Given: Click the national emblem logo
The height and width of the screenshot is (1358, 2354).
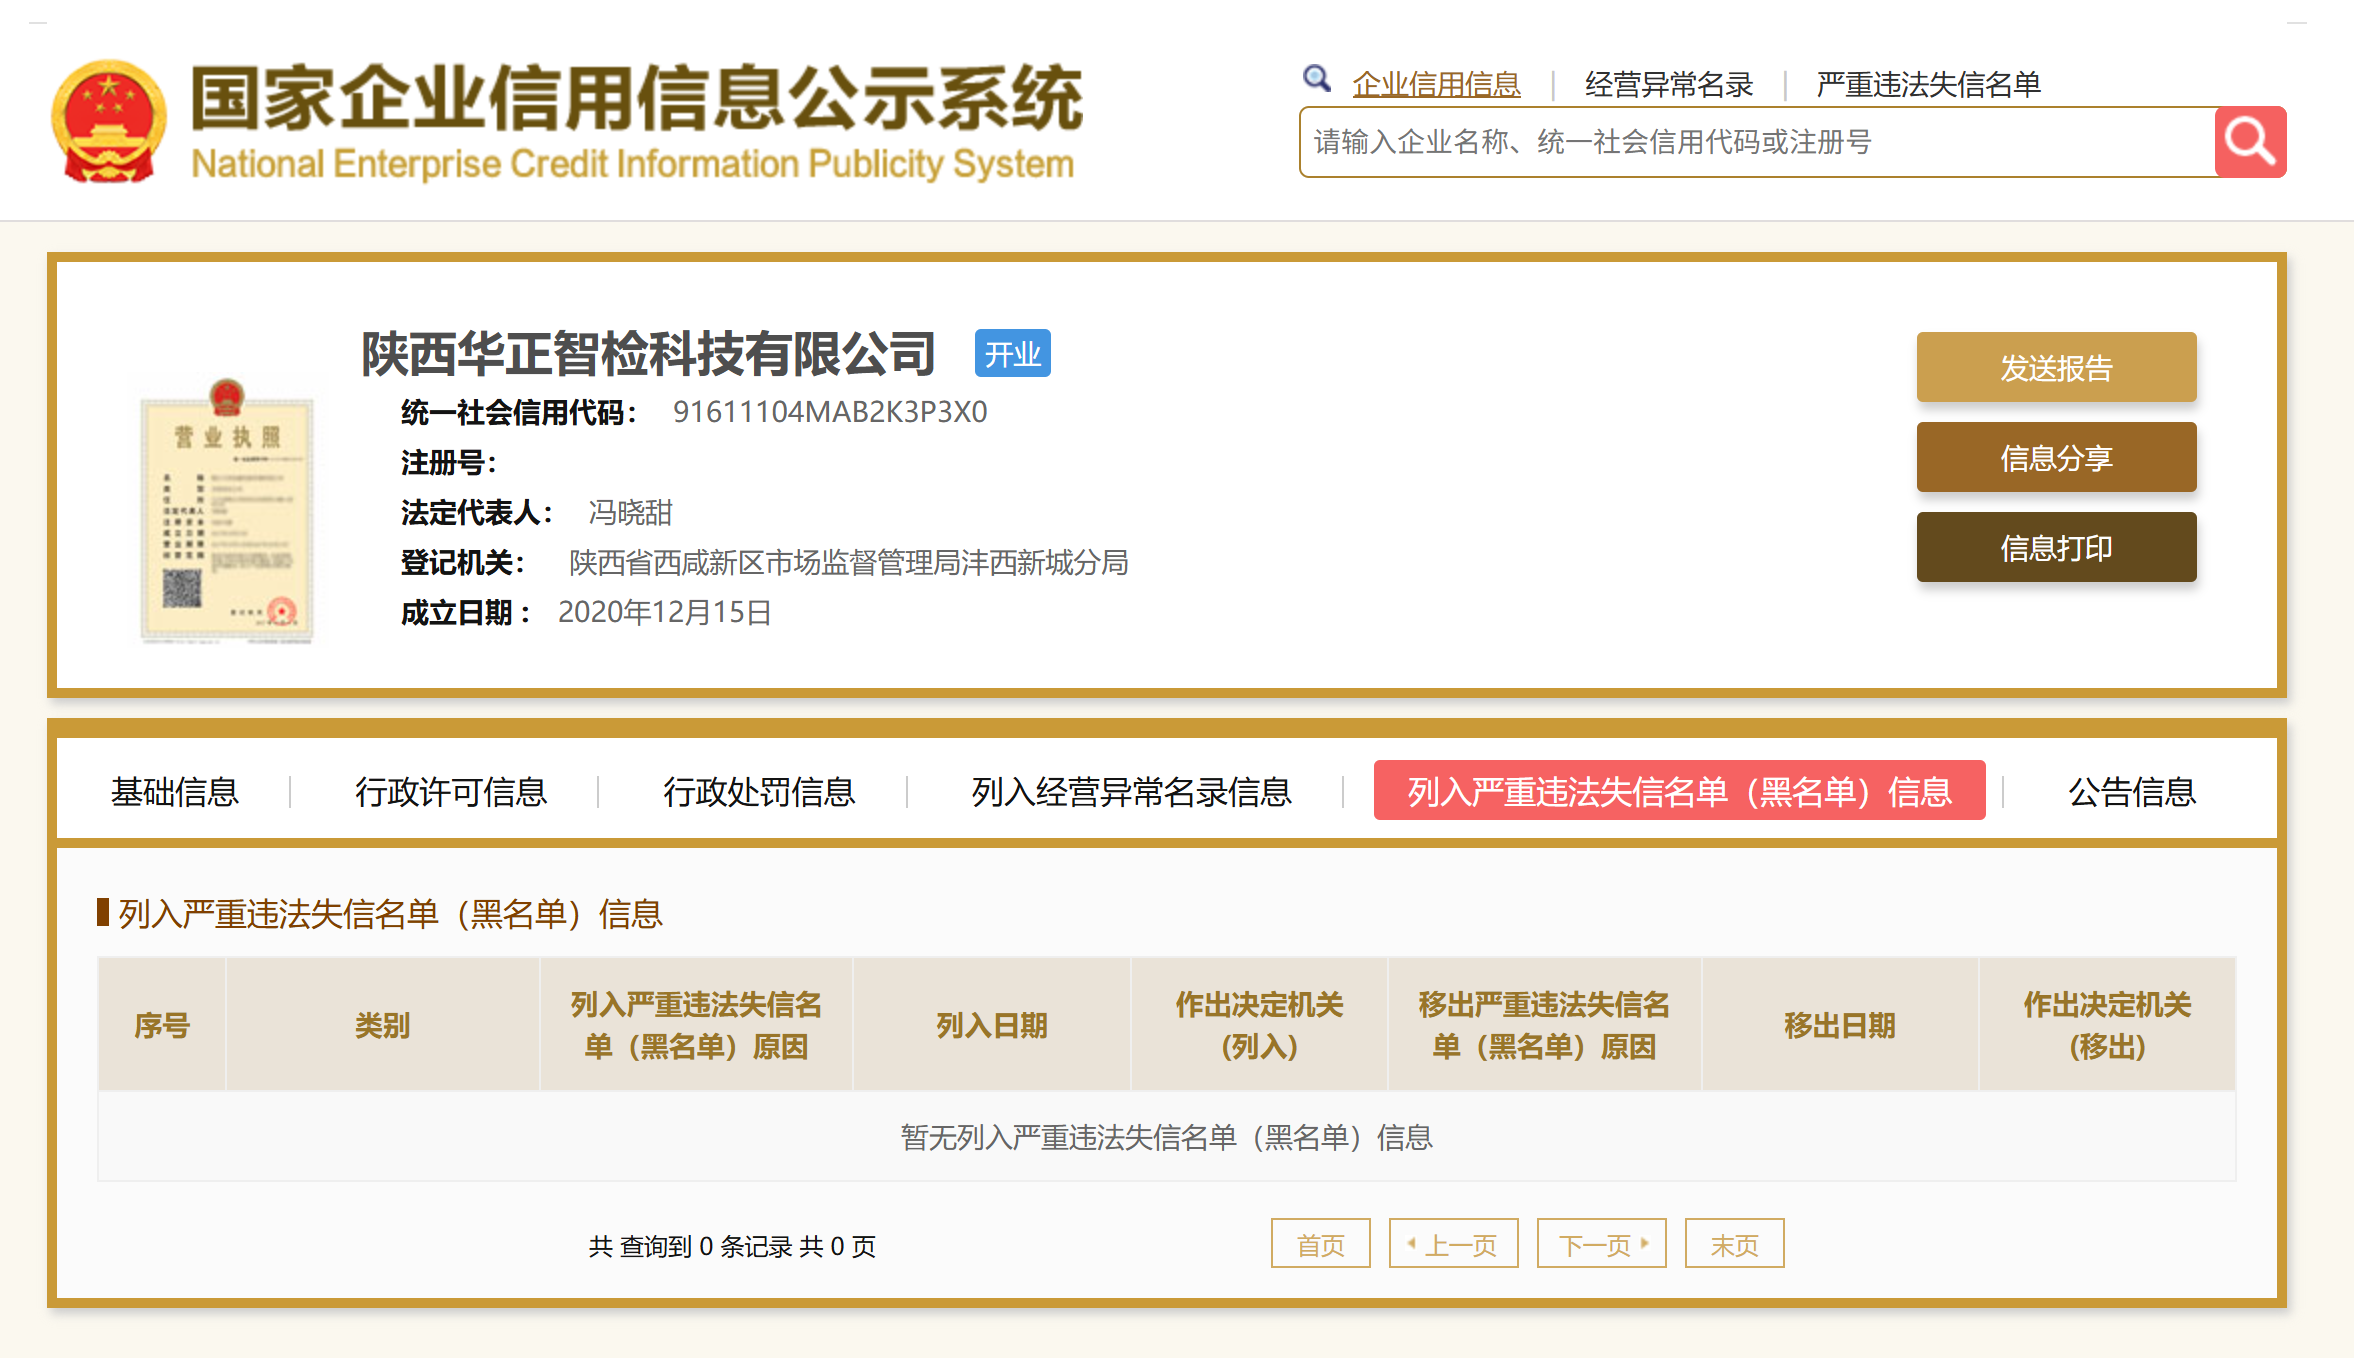Looking at the screenshot, I should pos(108,122).
